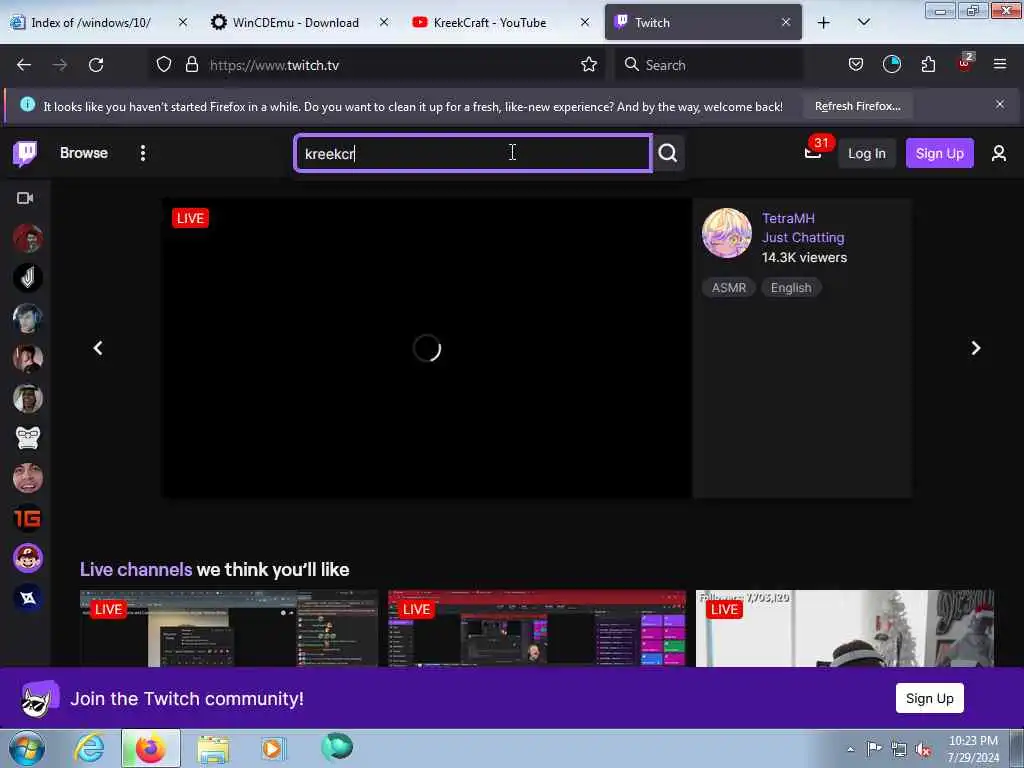The image size is (1024, 768).
Task: Open Windows Media Player taskbar icon
Action: pos(273,748)
